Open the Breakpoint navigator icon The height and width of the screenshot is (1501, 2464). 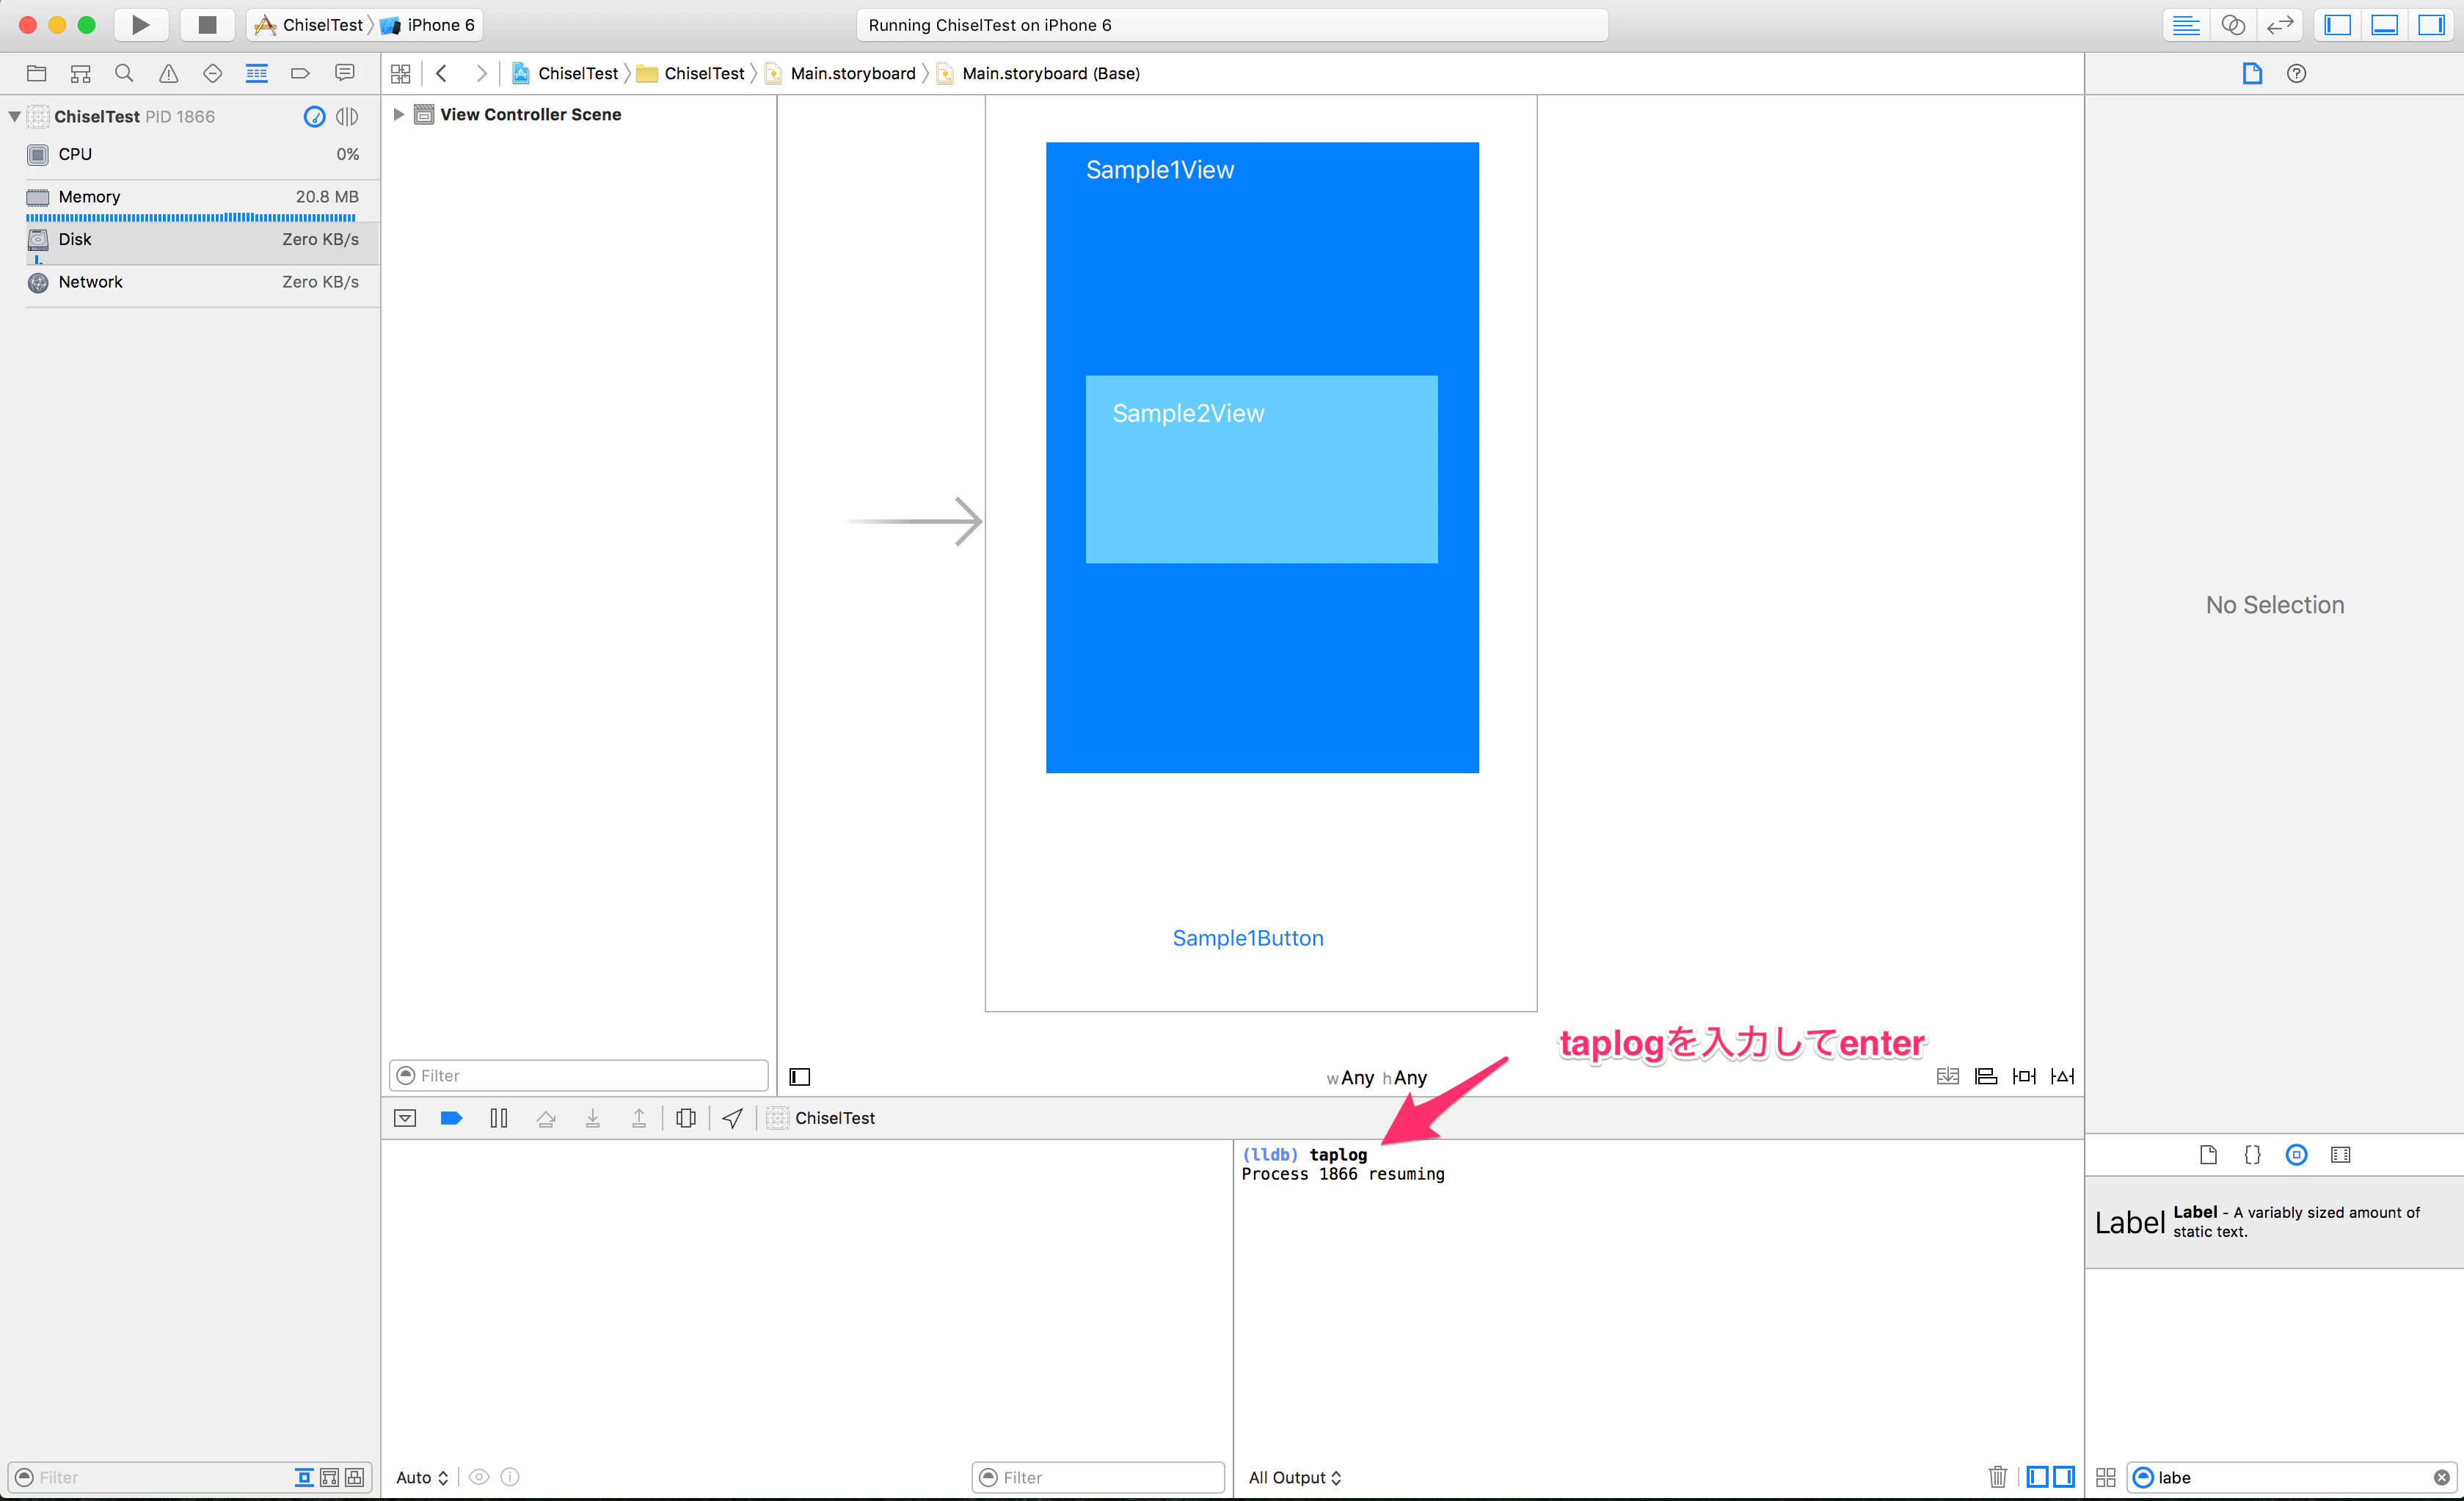tap(300, 73)
